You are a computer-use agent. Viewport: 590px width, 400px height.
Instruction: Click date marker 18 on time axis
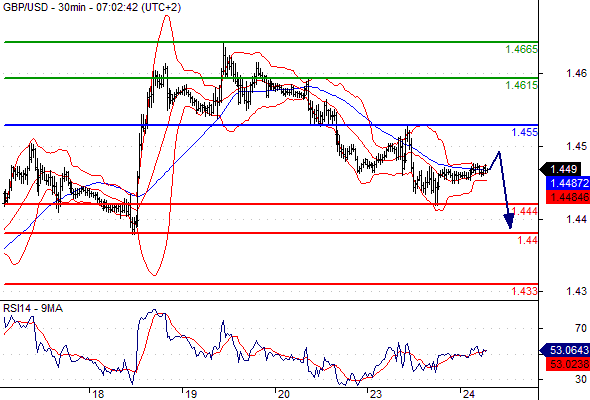(x=98, y=394)
